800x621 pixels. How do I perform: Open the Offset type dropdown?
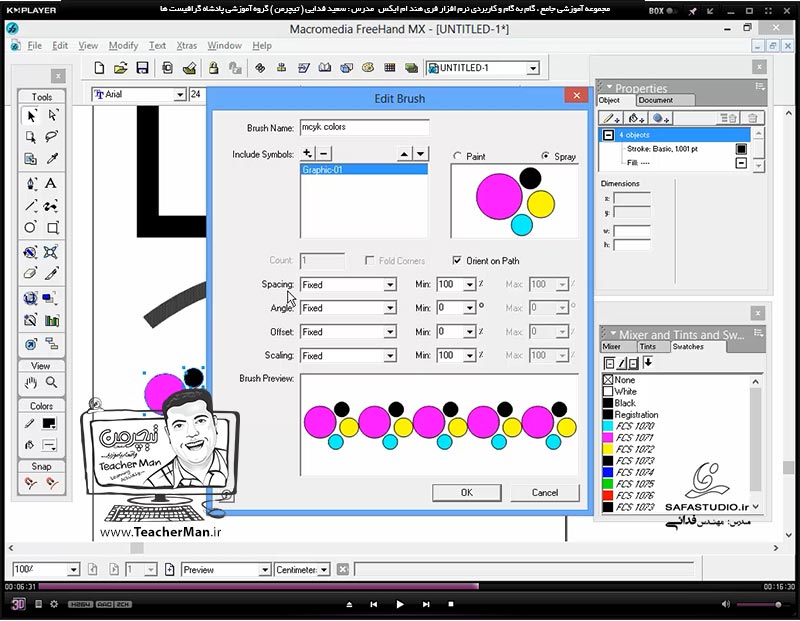390,332
